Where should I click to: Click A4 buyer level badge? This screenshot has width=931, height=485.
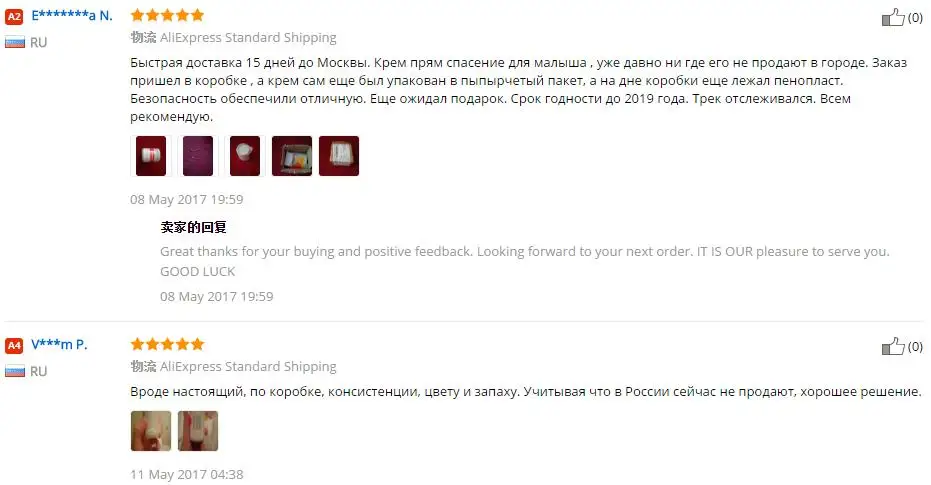[x=14, y=345]
